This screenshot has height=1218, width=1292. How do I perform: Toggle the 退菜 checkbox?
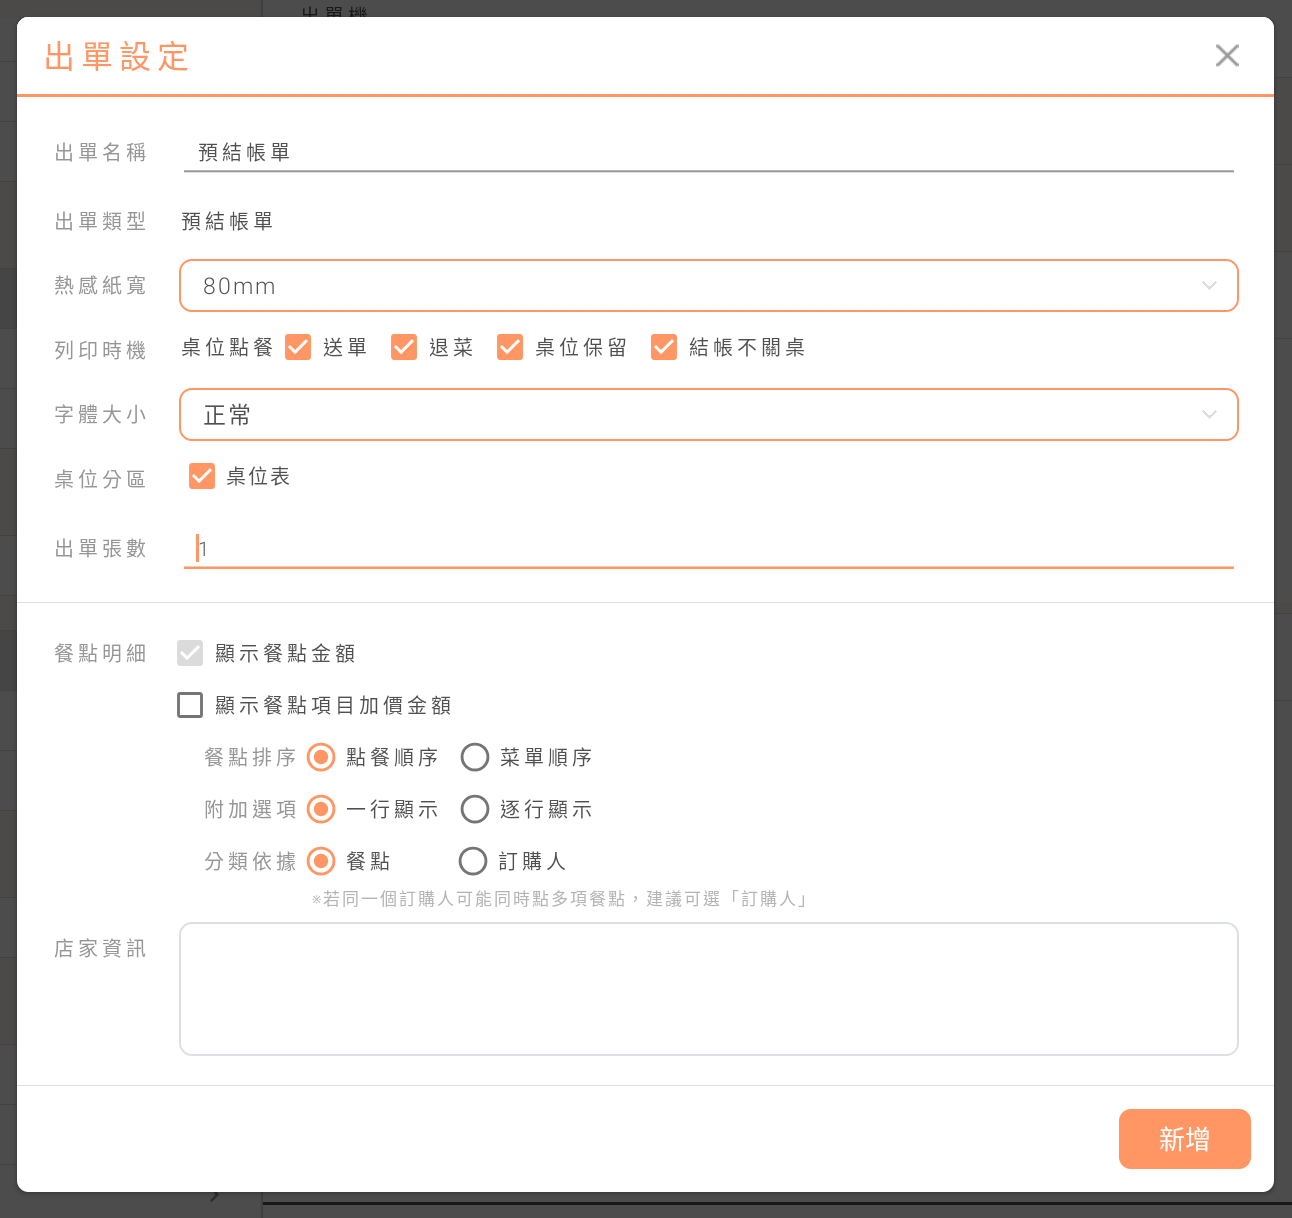[510, 347]
